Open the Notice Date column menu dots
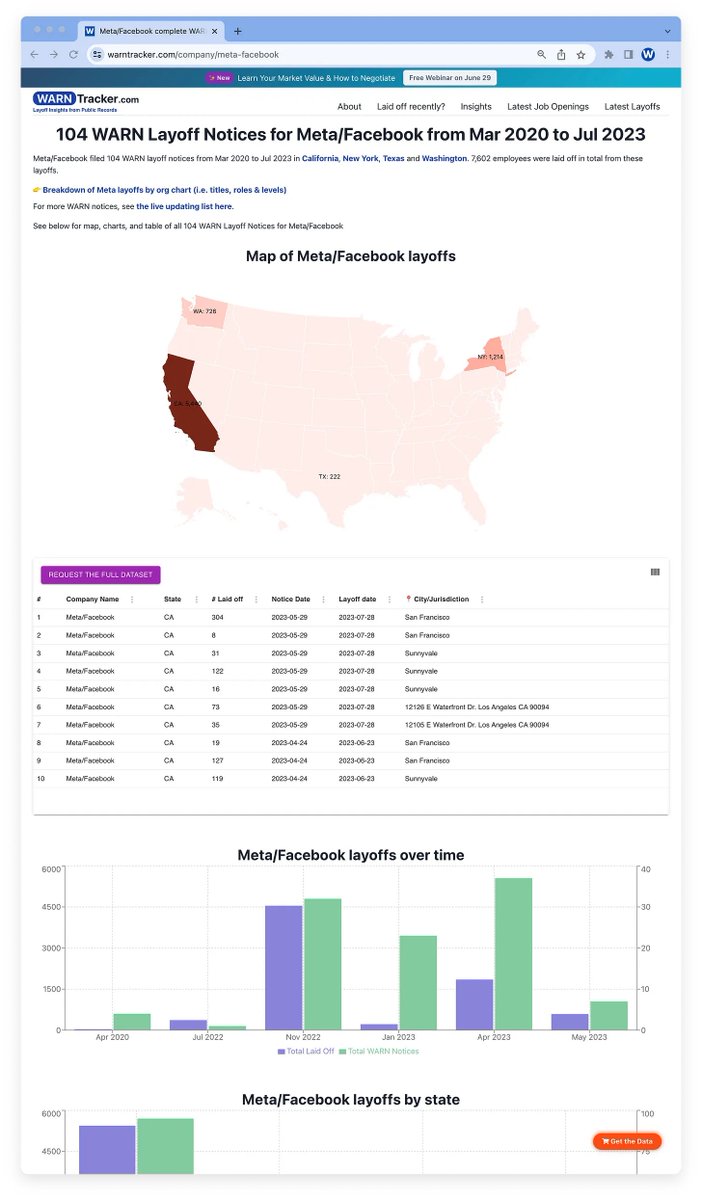 [x=323, y=599]
